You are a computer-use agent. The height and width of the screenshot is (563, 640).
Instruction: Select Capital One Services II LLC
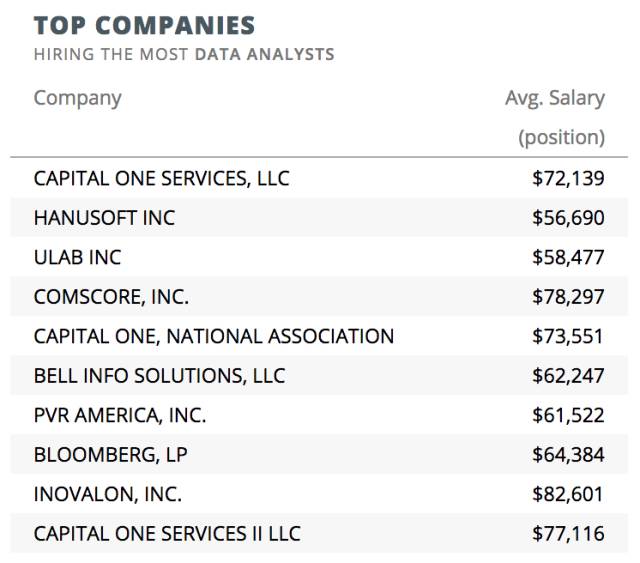point(167,534)
